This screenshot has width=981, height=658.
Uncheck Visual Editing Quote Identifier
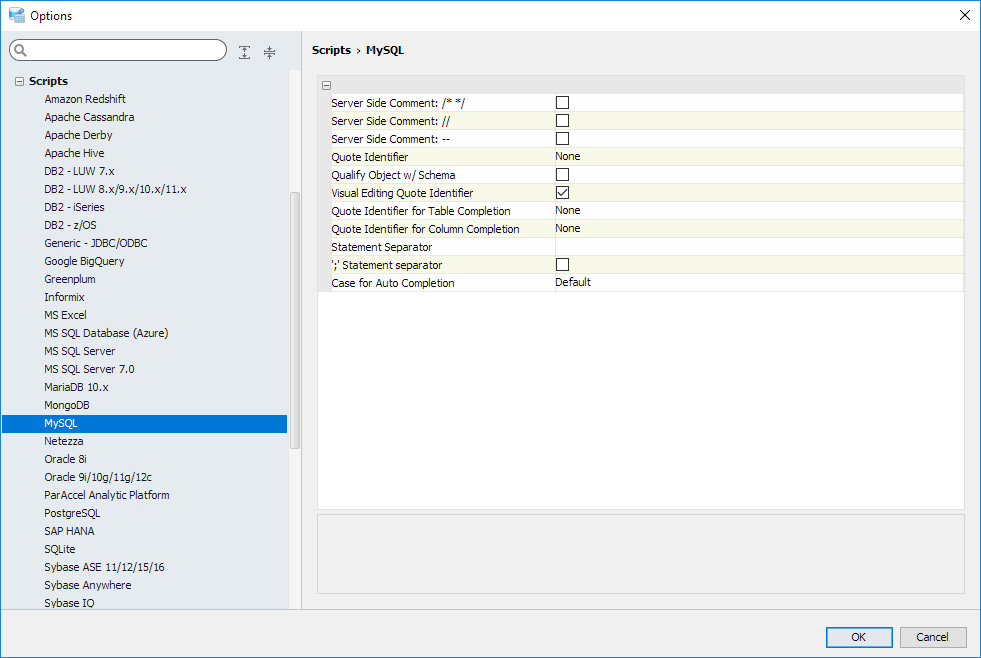coord(562,192)
